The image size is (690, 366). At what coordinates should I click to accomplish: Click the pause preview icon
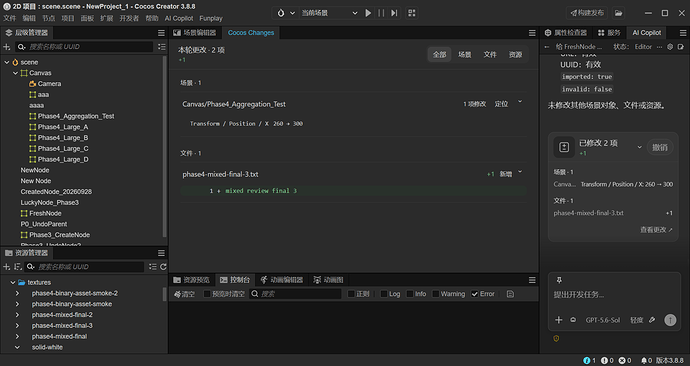point(381,13)
